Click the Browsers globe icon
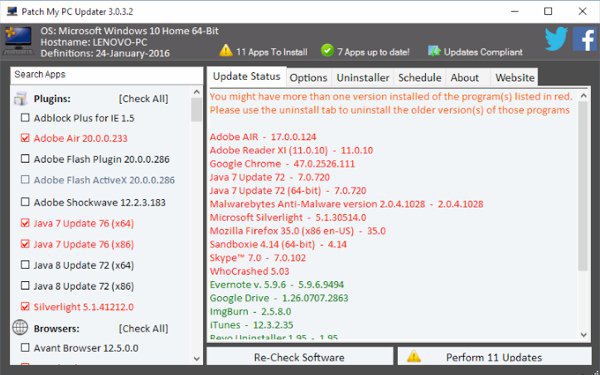 [x=20, y=328]
